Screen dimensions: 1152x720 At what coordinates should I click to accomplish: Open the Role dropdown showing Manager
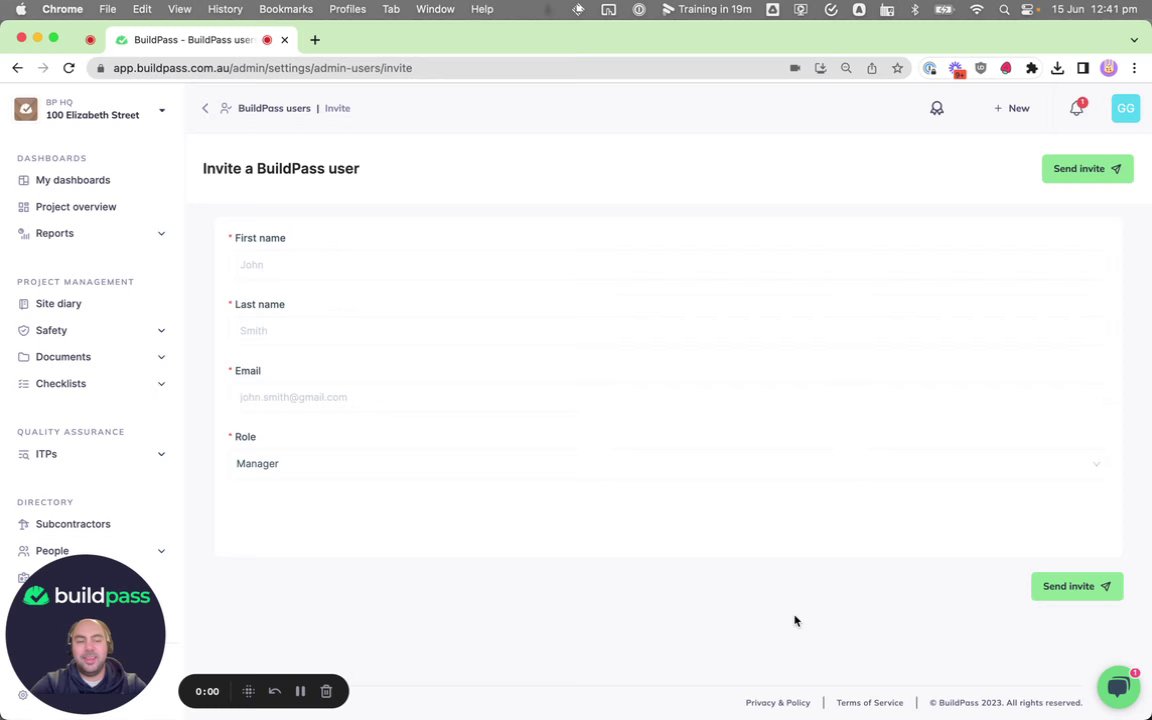tap(668, 464)
